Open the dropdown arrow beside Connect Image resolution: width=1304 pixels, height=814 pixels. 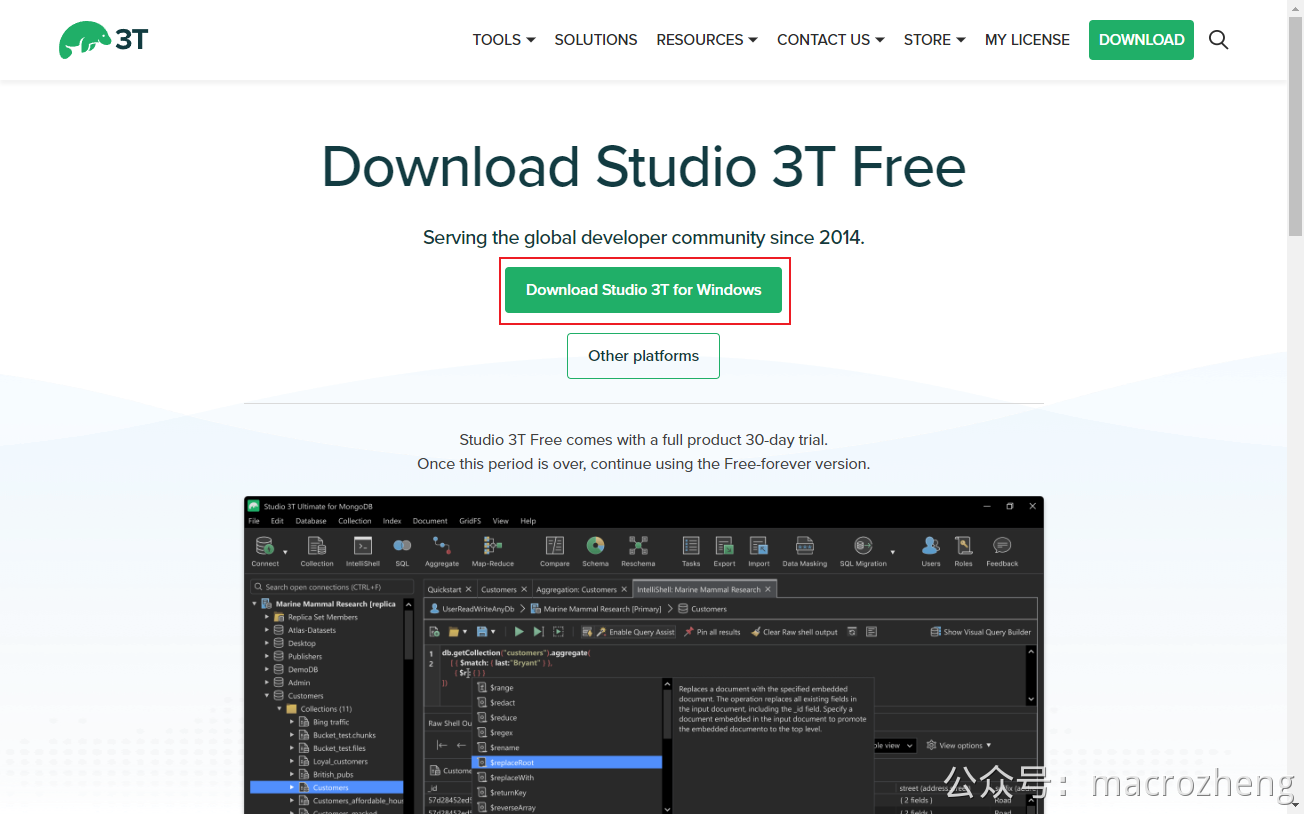(x=285, y=552)
